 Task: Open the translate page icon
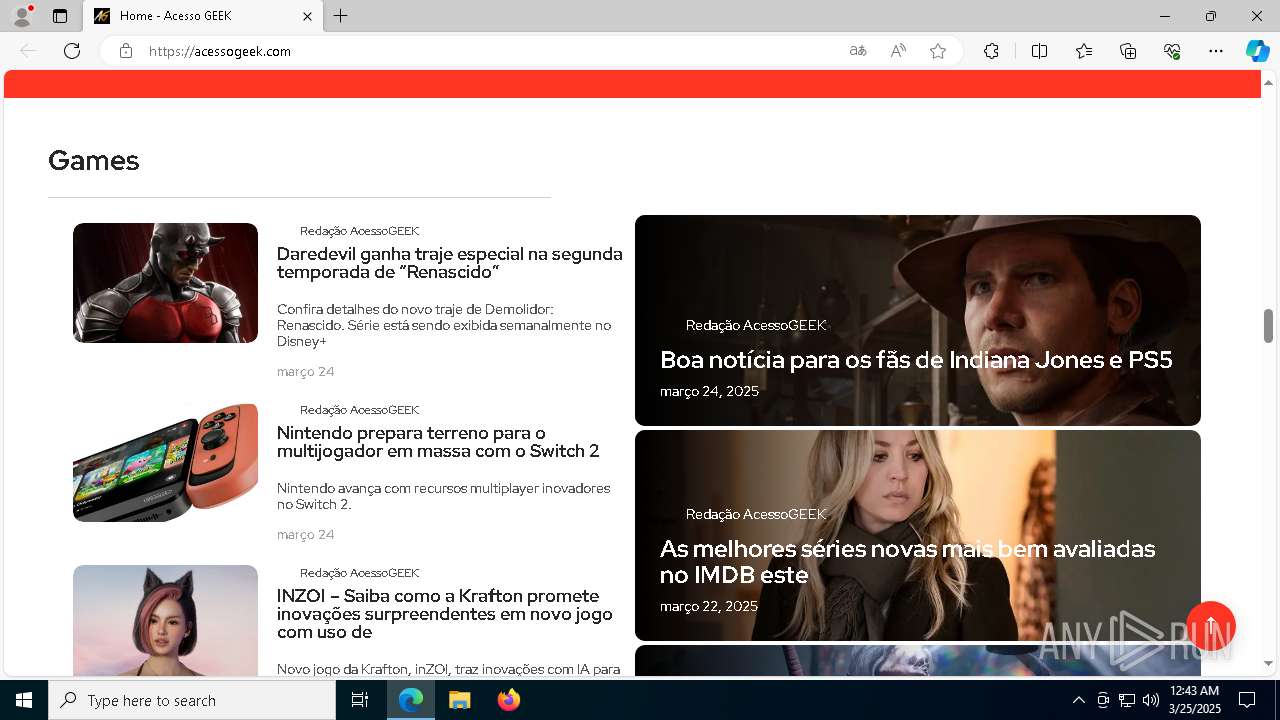858,51
